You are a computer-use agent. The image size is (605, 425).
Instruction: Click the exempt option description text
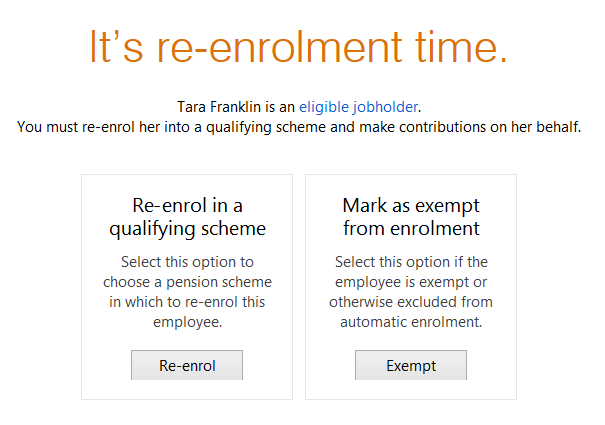pos(411,292)
